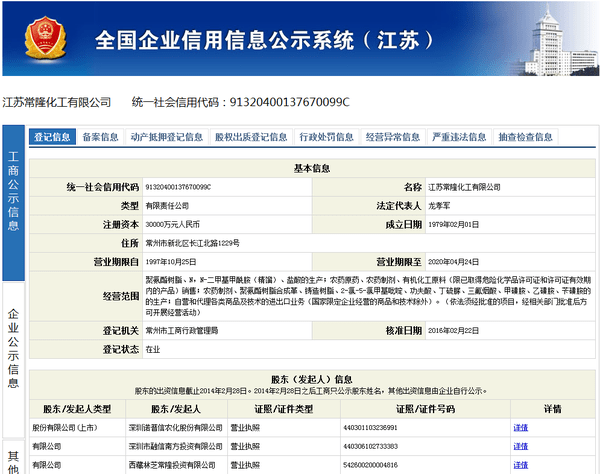Click the legal representative name 龙孝军
600x474 pixels.
coord(439,206)
